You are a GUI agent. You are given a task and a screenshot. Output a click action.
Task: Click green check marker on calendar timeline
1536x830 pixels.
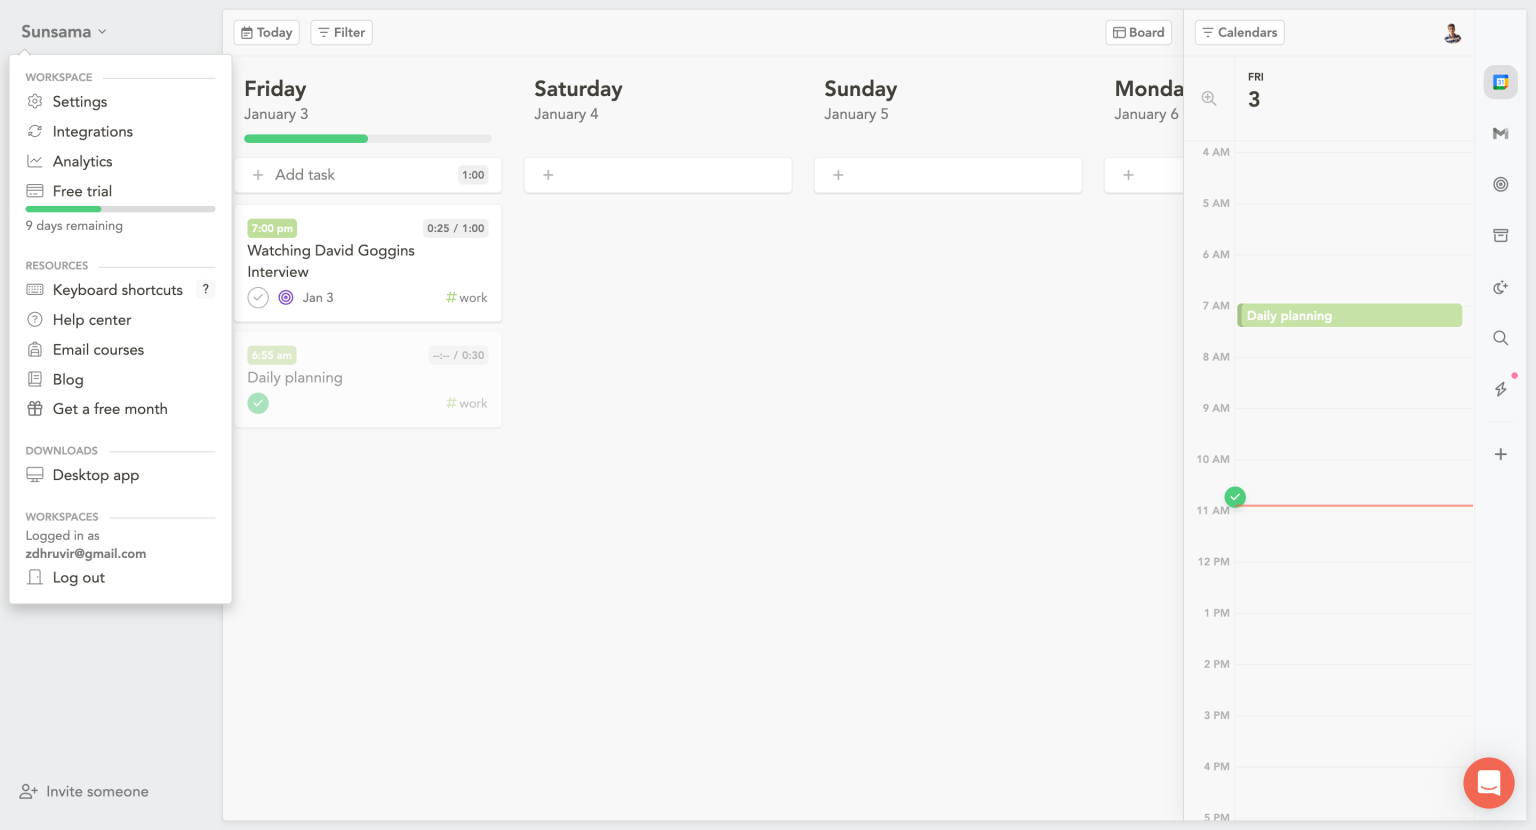pyautogui.click(x=1236, y=496)
